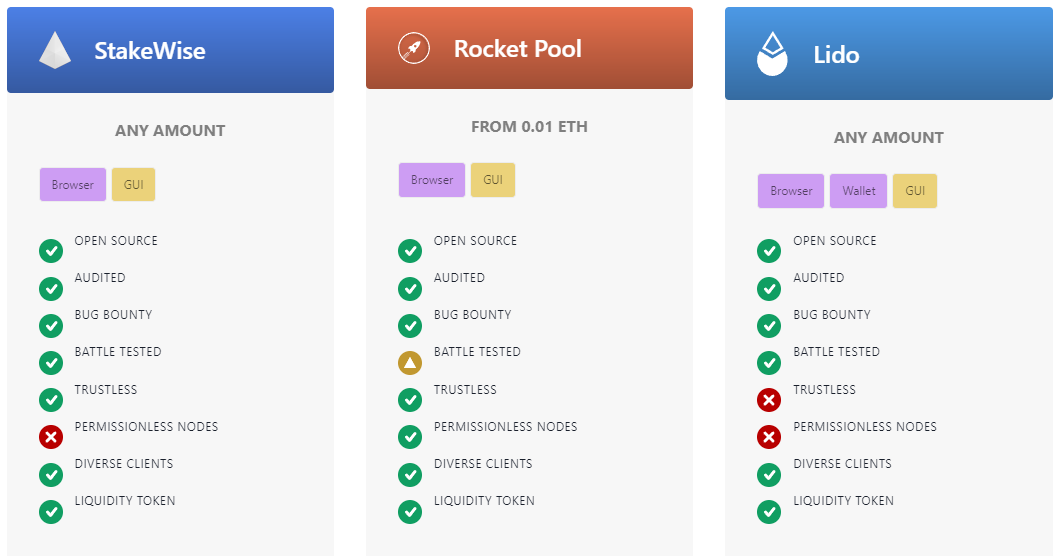Select the GUI tag under Rocket Pool
This screenshot has height=556, width=1062.
pos(493,180)
